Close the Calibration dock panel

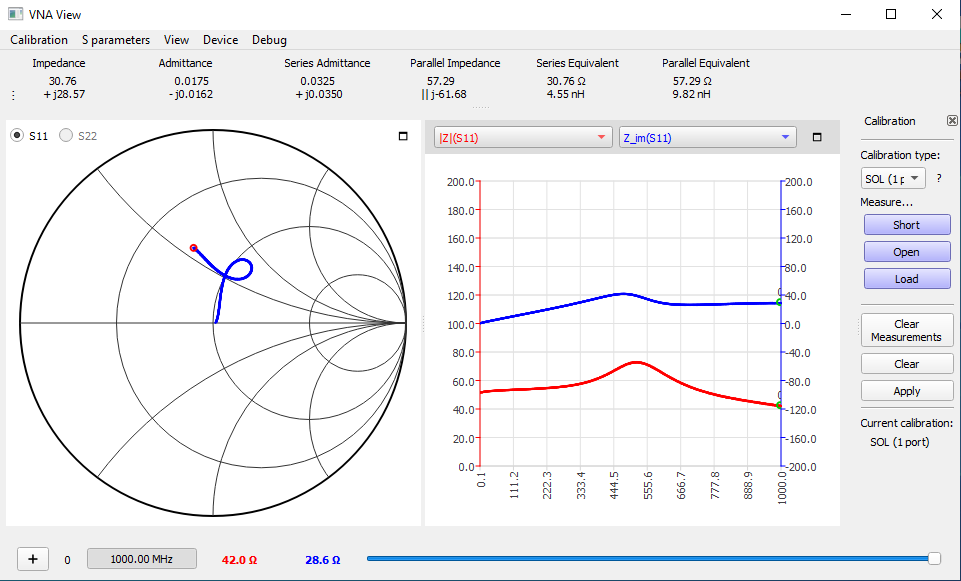(x=952, y=121)
